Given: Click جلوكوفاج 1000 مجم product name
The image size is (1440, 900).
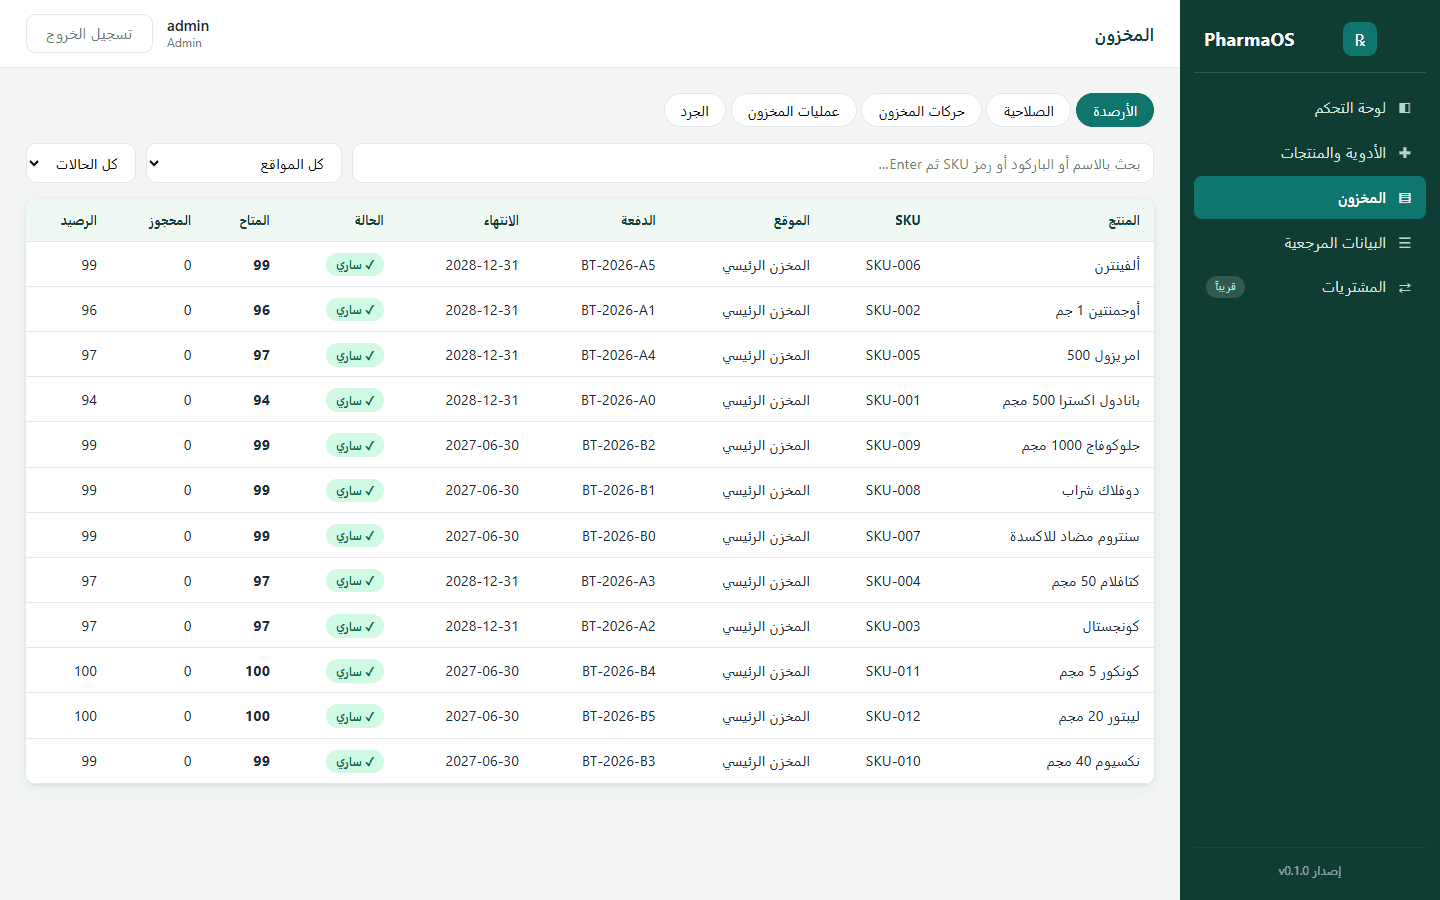Looking at the screenshot, I should 1081,446.
